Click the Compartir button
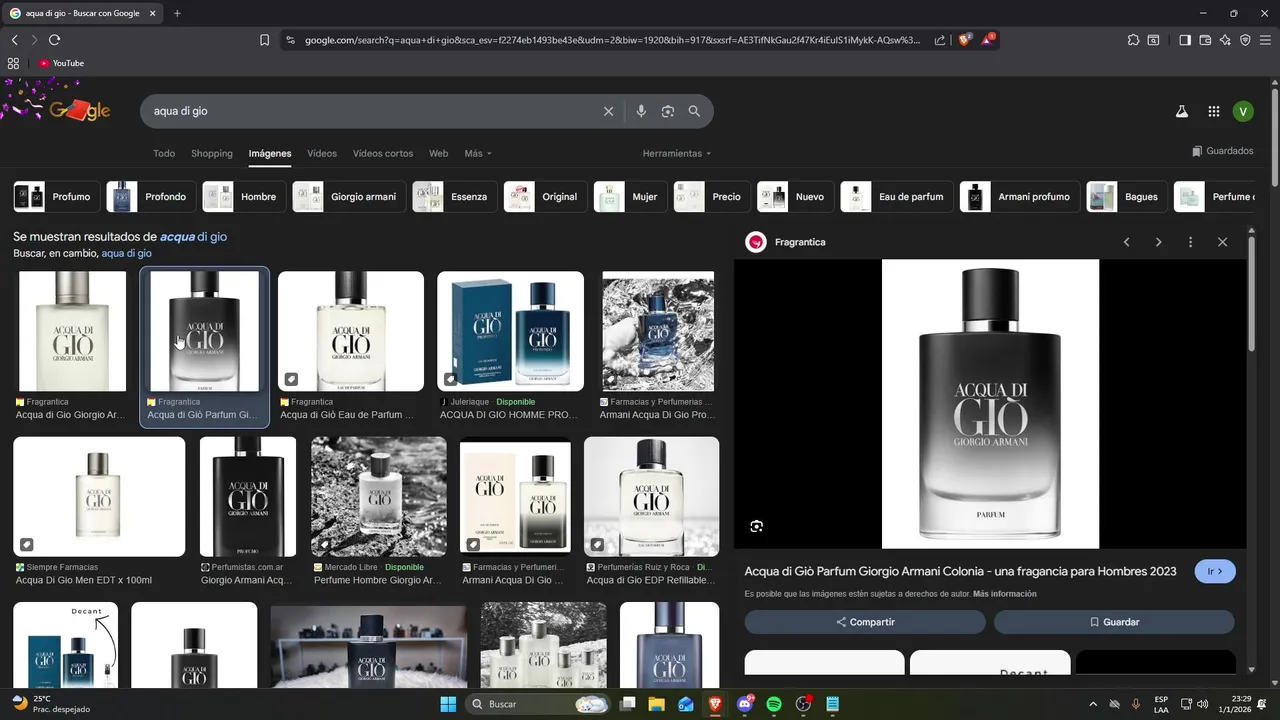Viewport: 1280px width, 720px height. point(865,622)
